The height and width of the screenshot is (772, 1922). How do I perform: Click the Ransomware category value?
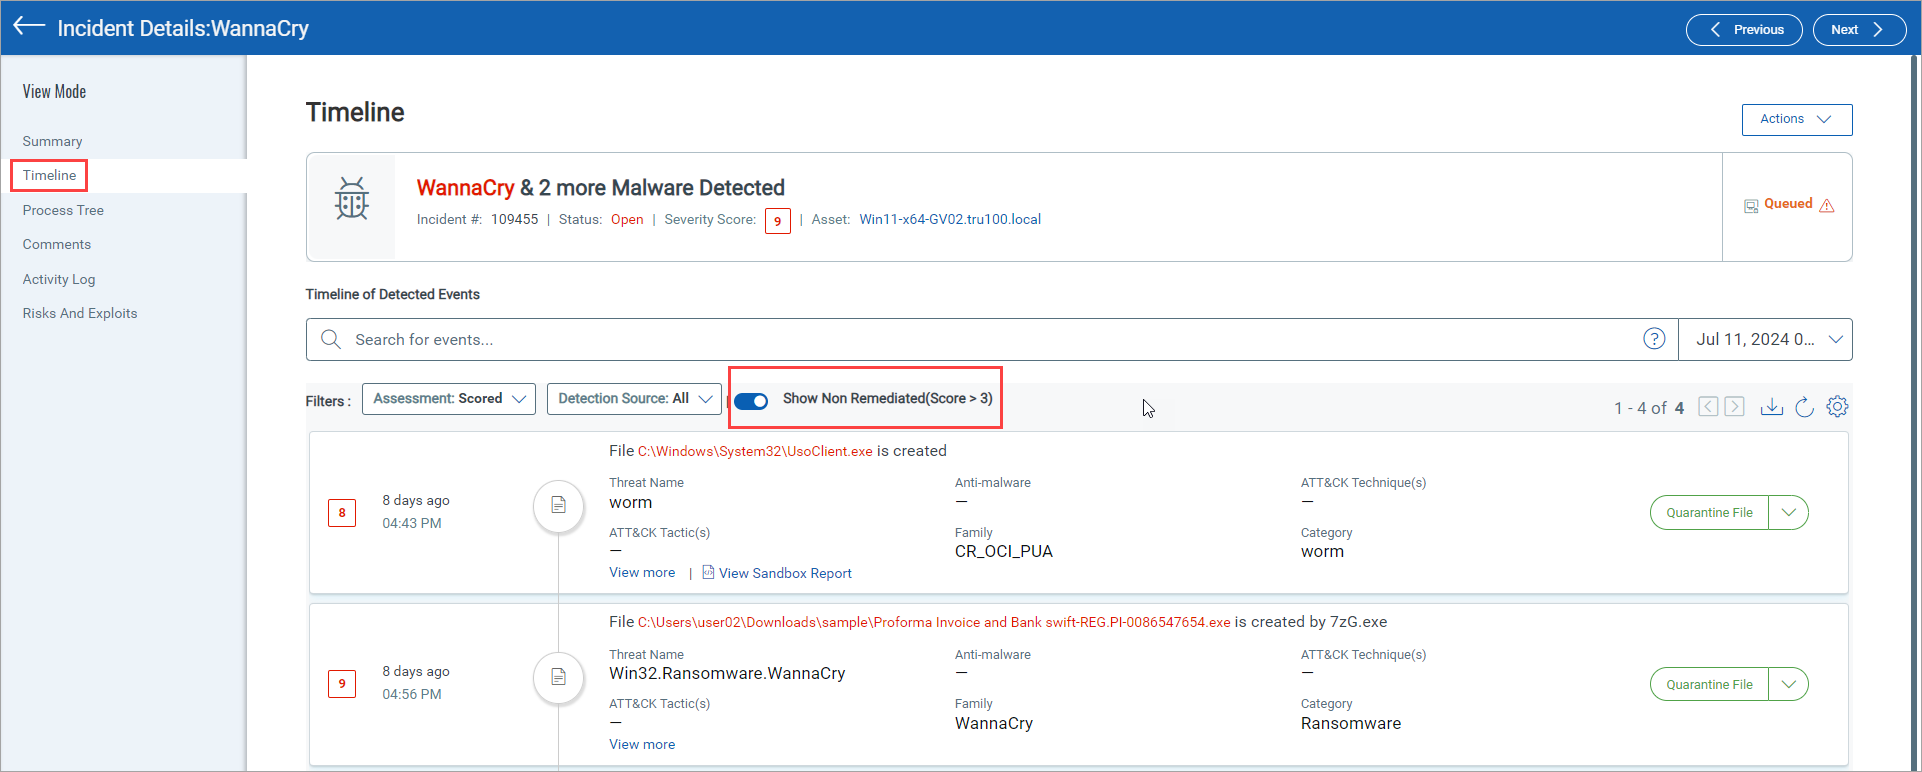pos(1350,723)
